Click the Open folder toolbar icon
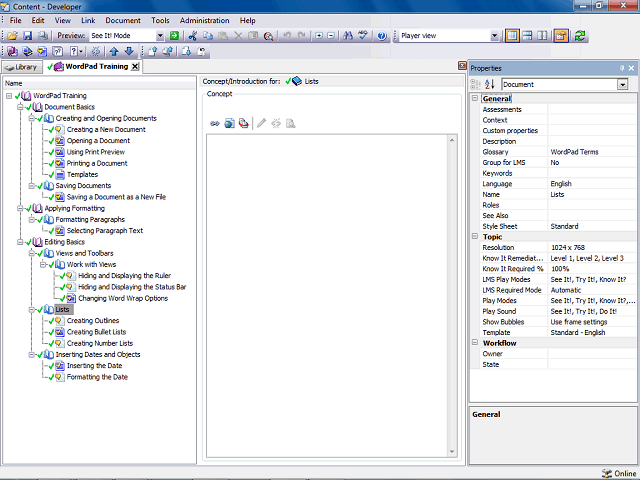 click(12, 36)
